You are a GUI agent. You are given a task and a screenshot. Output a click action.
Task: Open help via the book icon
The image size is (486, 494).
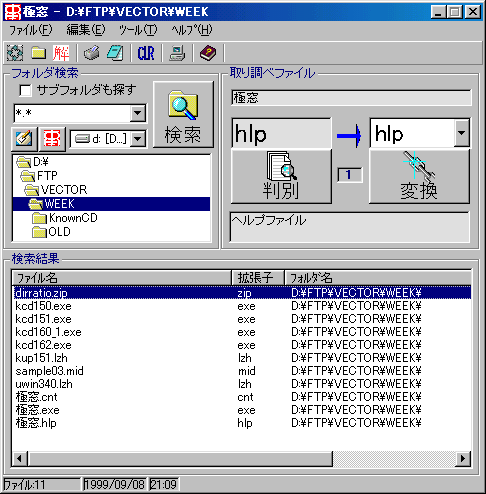pyautogui.click(x=208, y=53)
